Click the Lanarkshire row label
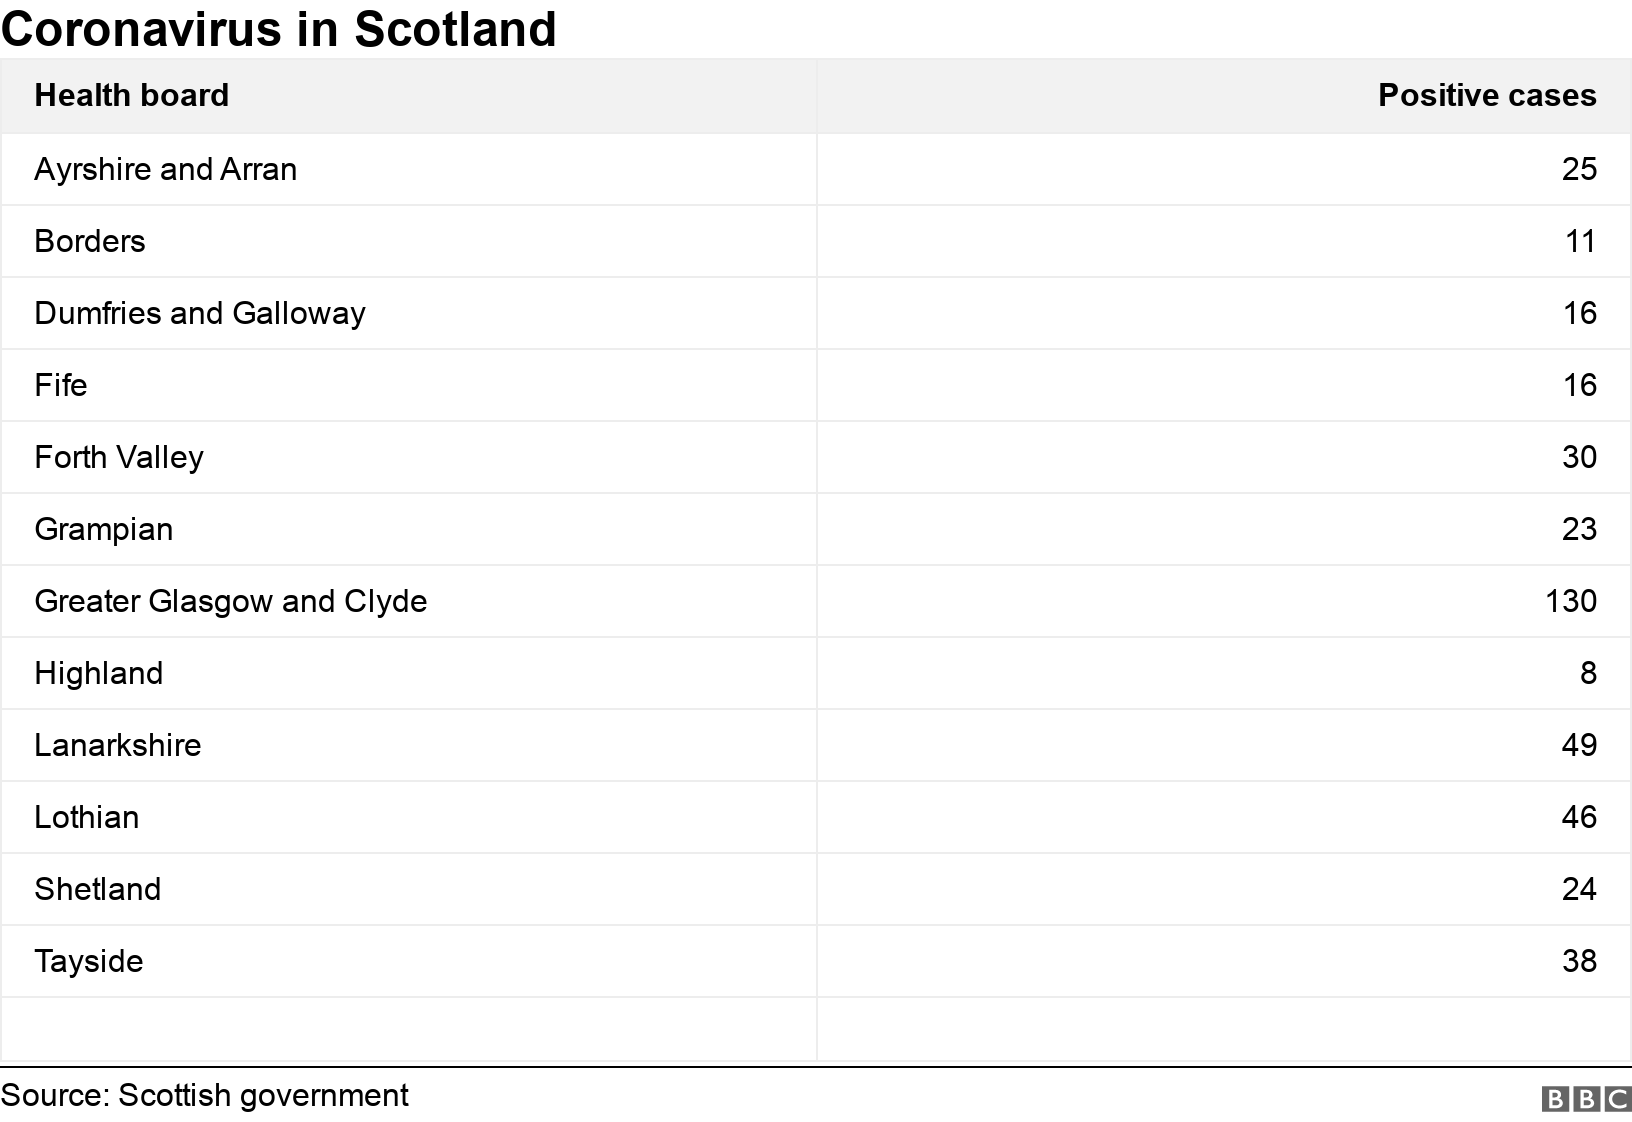This screenshot has height=1122, width=1632. (117, 745)
